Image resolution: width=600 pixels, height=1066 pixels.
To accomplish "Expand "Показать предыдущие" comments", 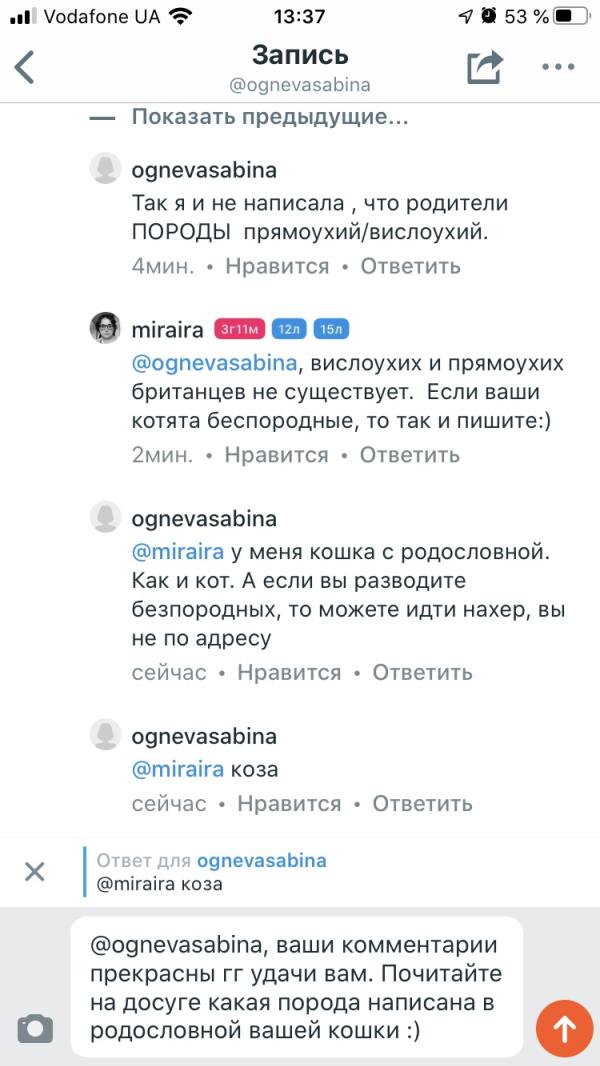I will 270,117.
